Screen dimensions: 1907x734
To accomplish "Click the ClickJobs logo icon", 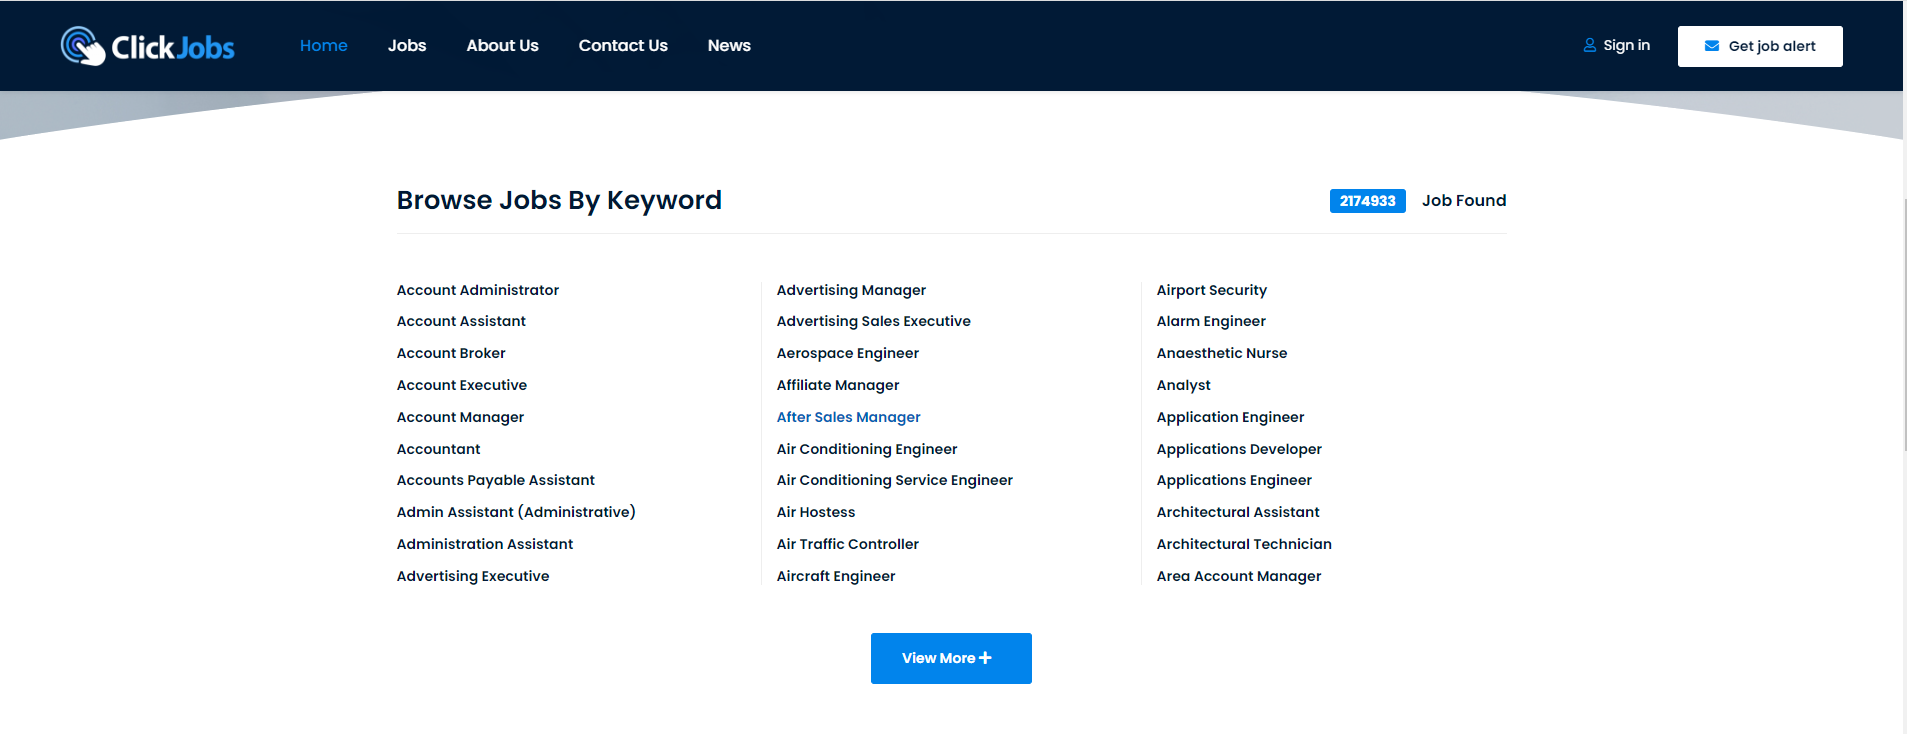I will tap(82, 46).
